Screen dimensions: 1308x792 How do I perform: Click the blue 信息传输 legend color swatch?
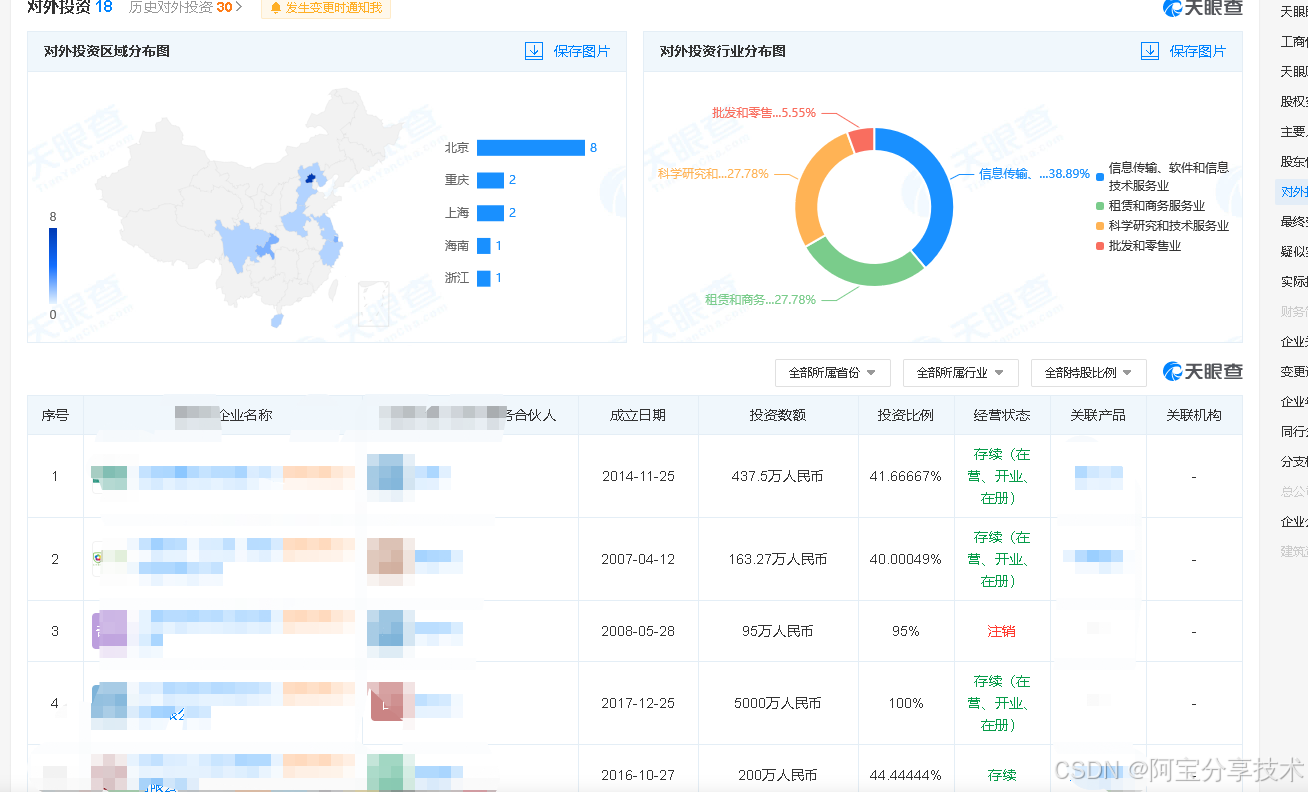[x=1100, y=177]
